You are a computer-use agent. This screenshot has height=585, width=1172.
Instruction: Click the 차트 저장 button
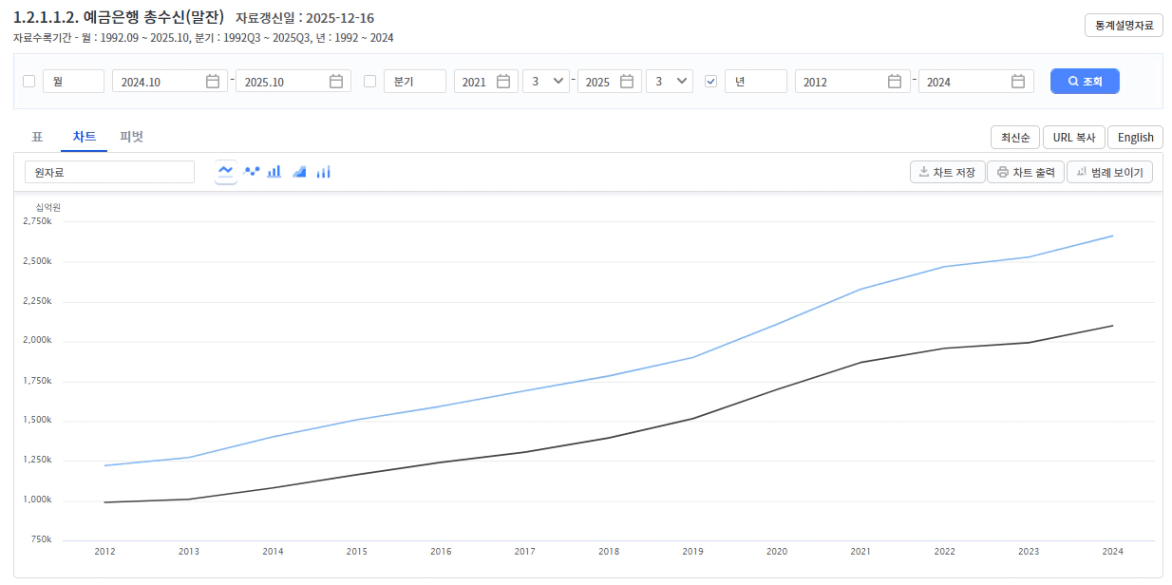coord(947,172)
